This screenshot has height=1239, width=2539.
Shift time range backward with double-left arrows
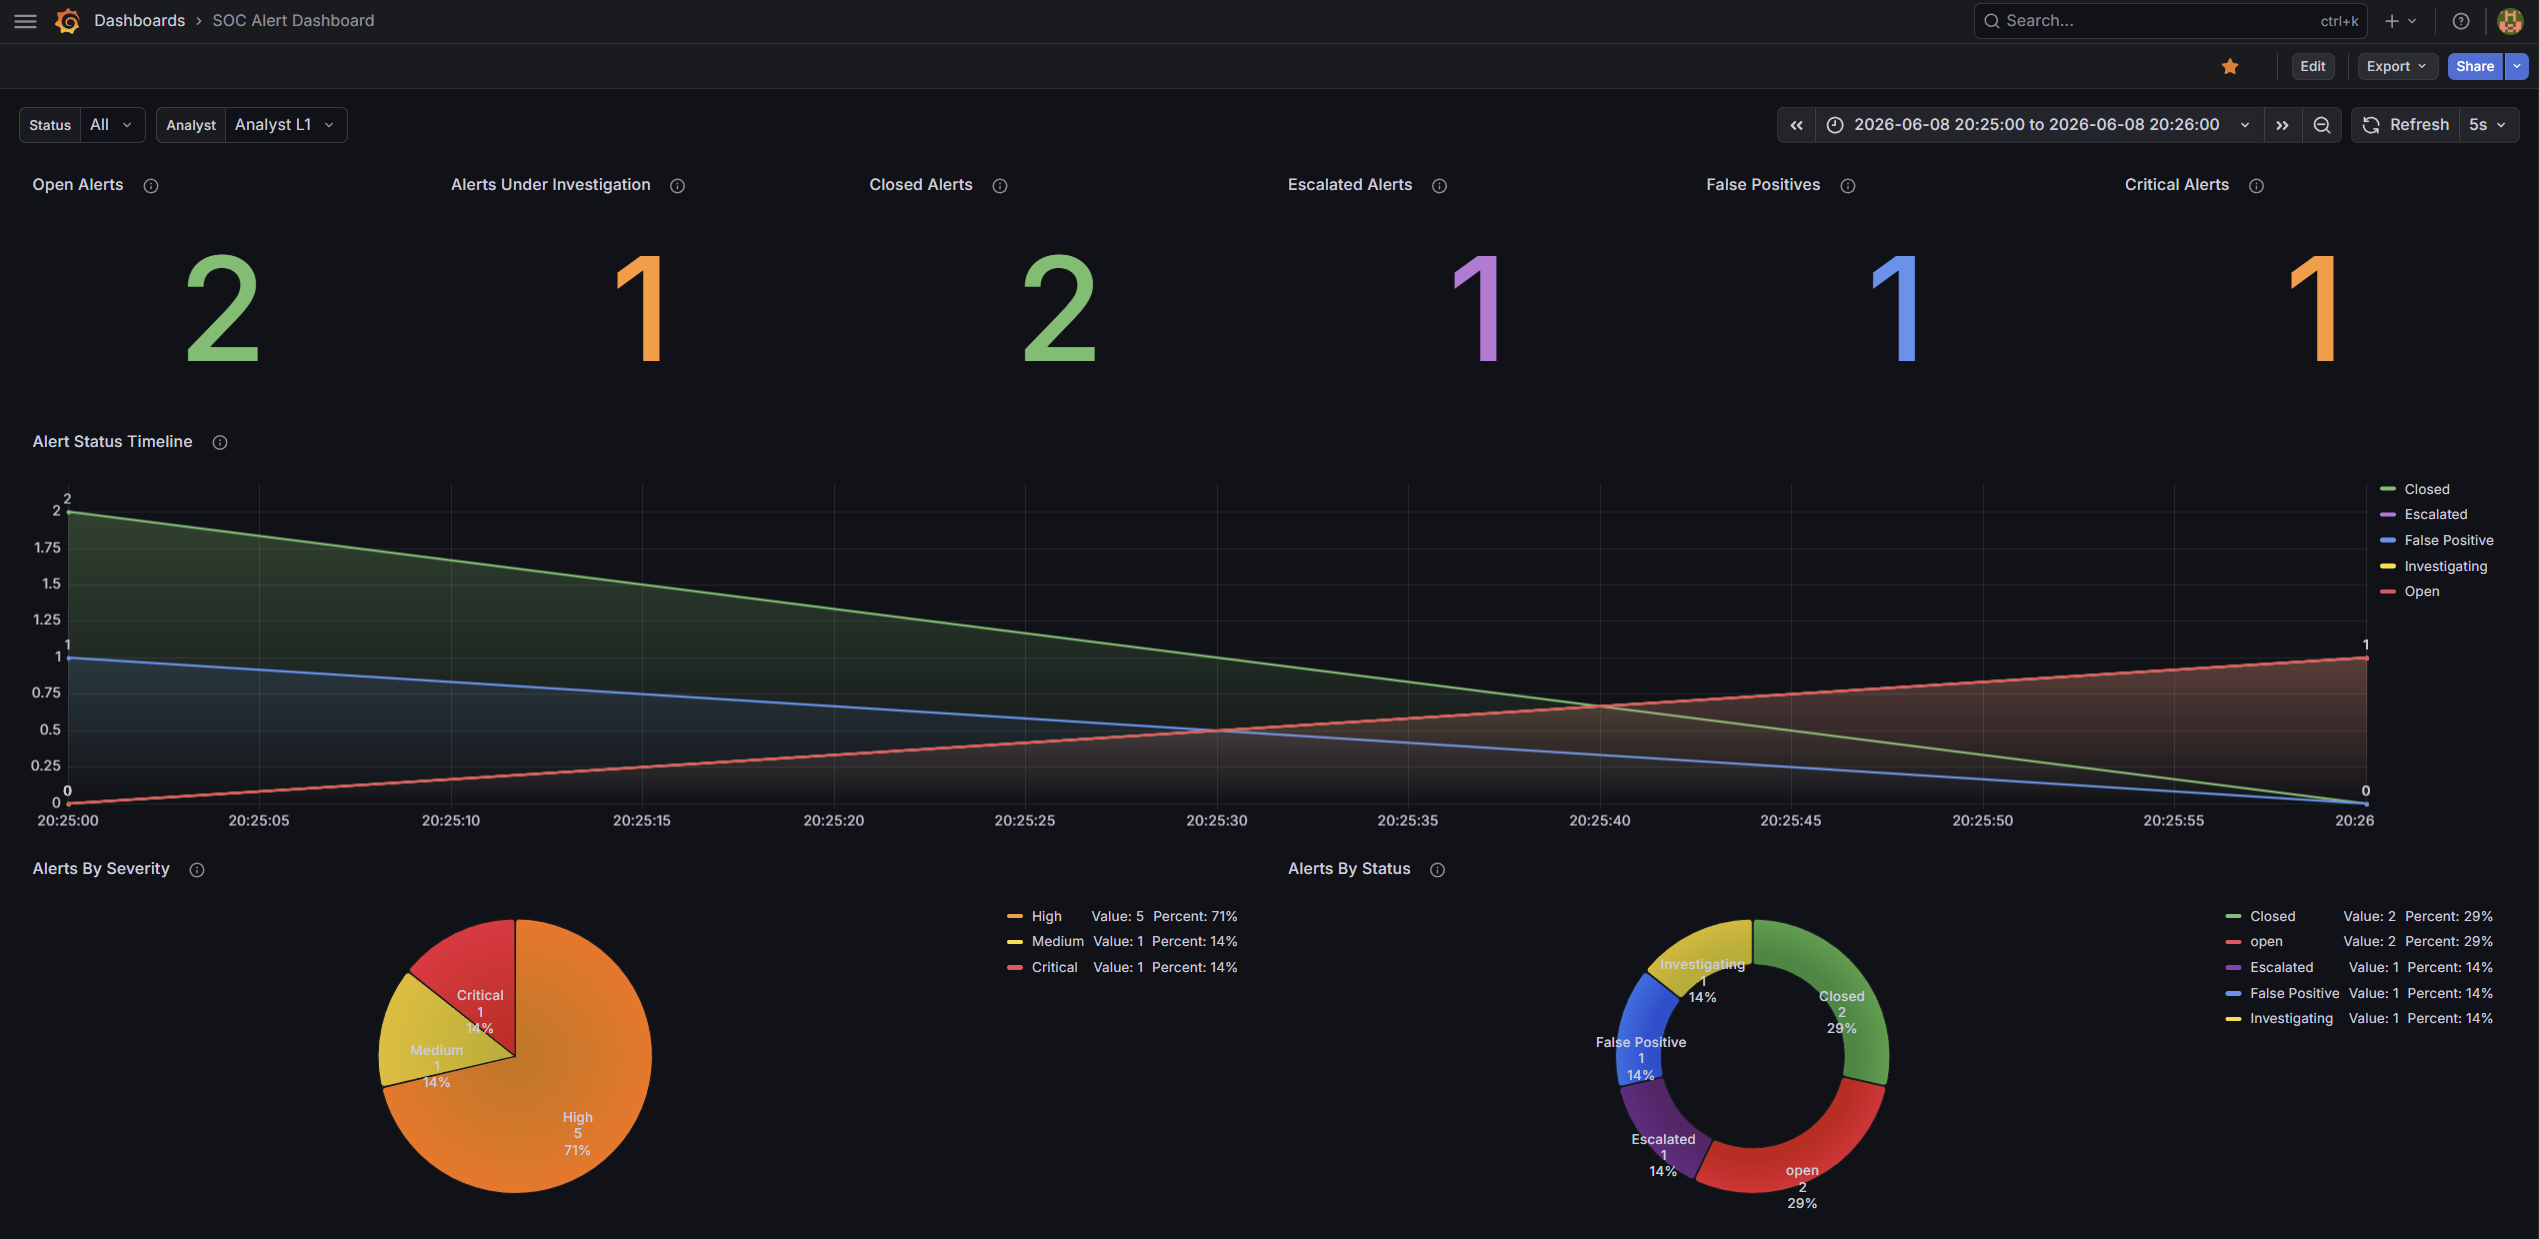tap(1796, 125)
